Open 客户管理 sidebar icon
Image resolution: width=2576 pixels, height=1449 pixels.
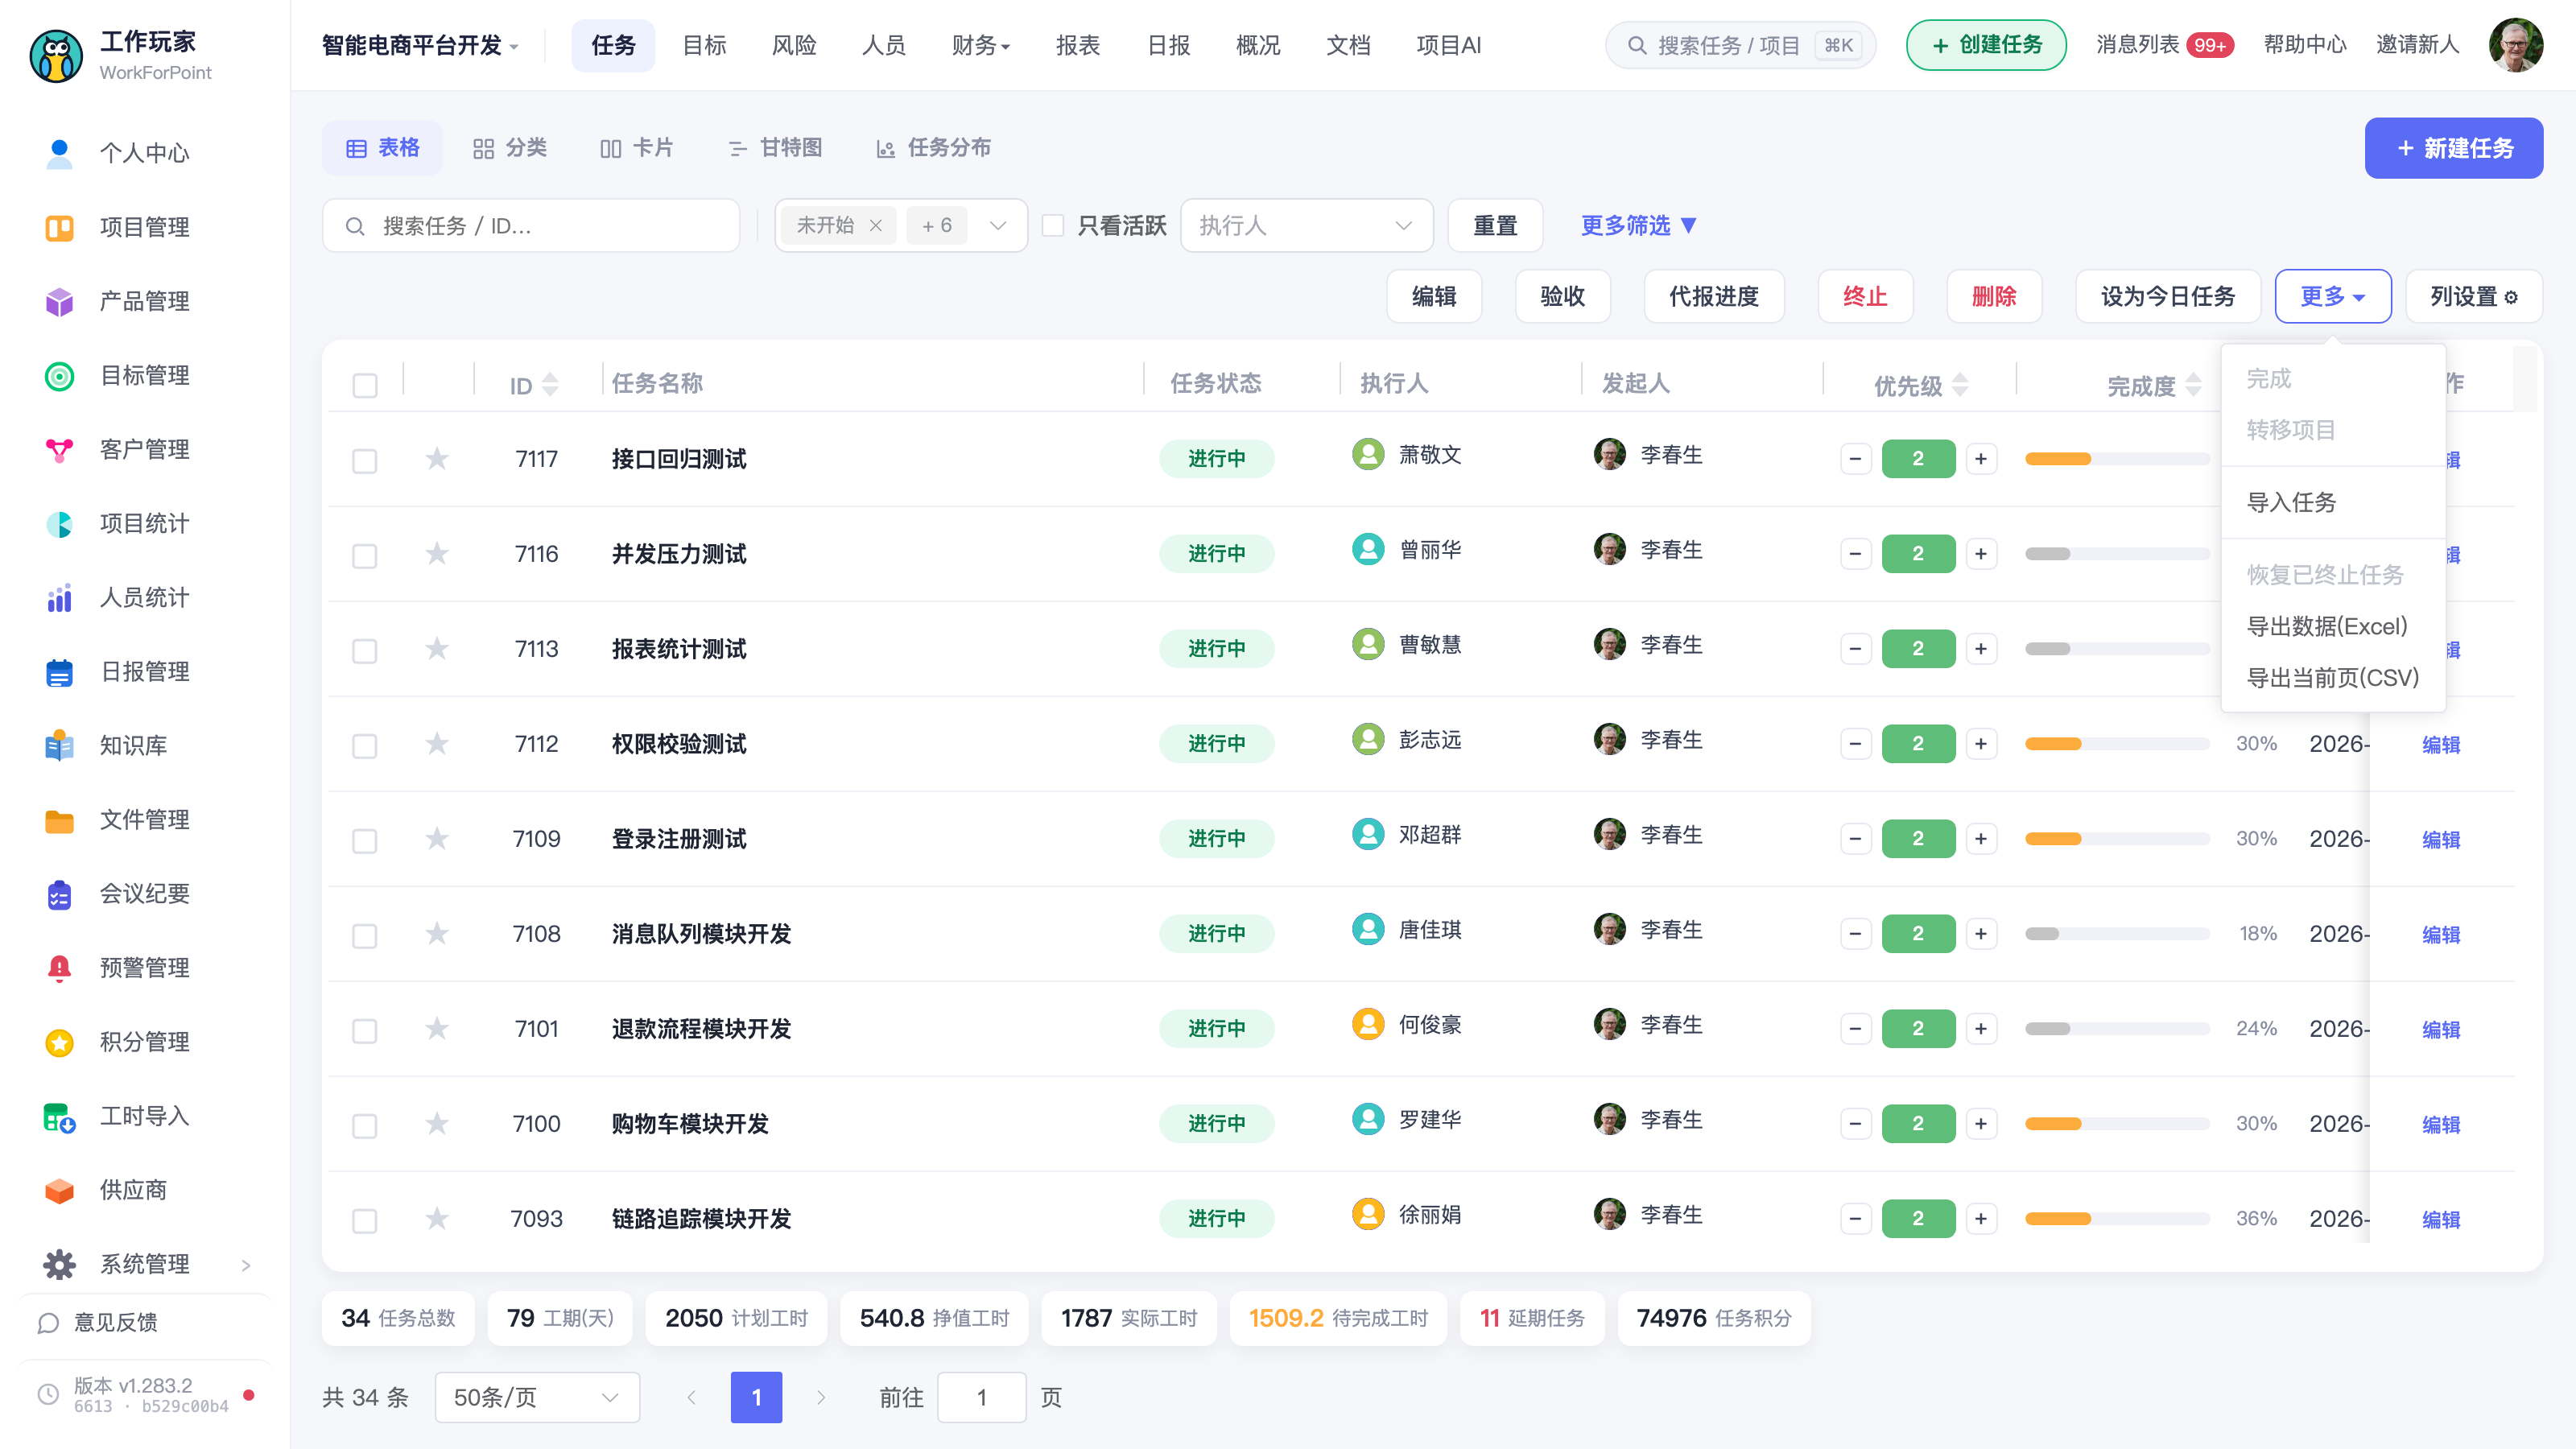point(59,449)
